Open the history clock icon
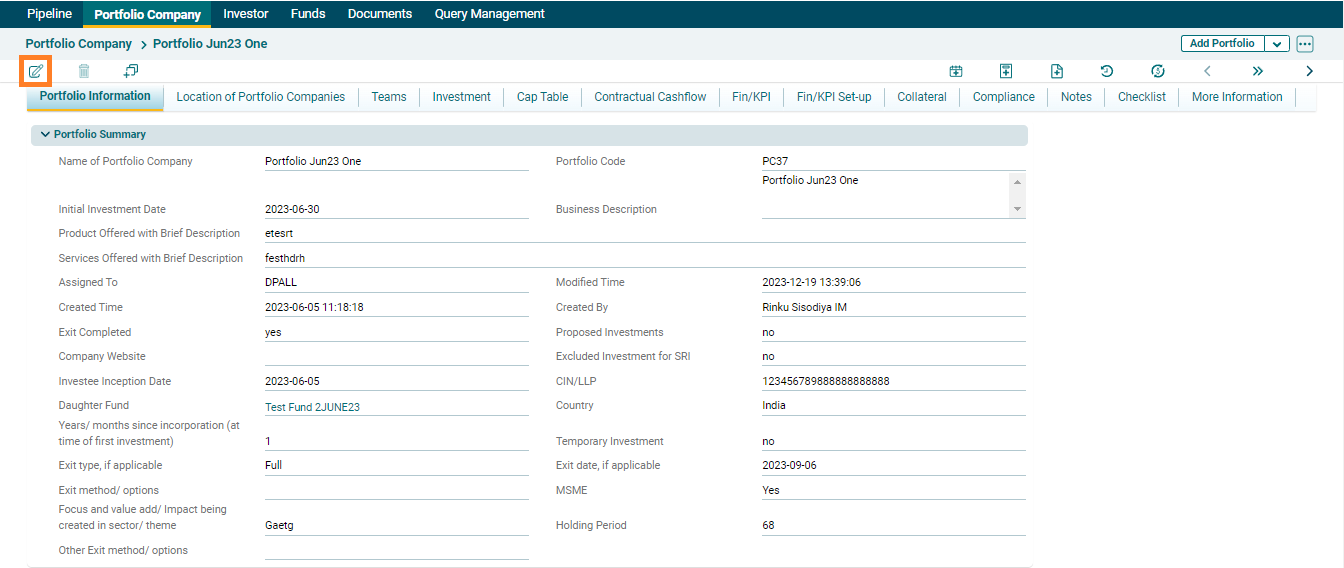1344x568 pixels. pyautogui.click(x=1107, y=71)
